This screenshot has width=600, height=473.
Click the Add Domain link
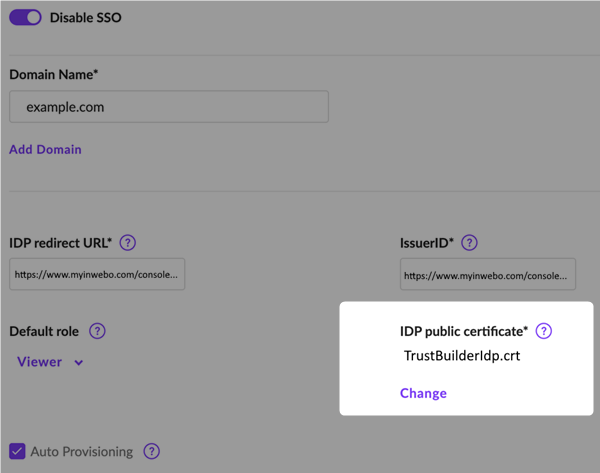(x=45, y=149)
